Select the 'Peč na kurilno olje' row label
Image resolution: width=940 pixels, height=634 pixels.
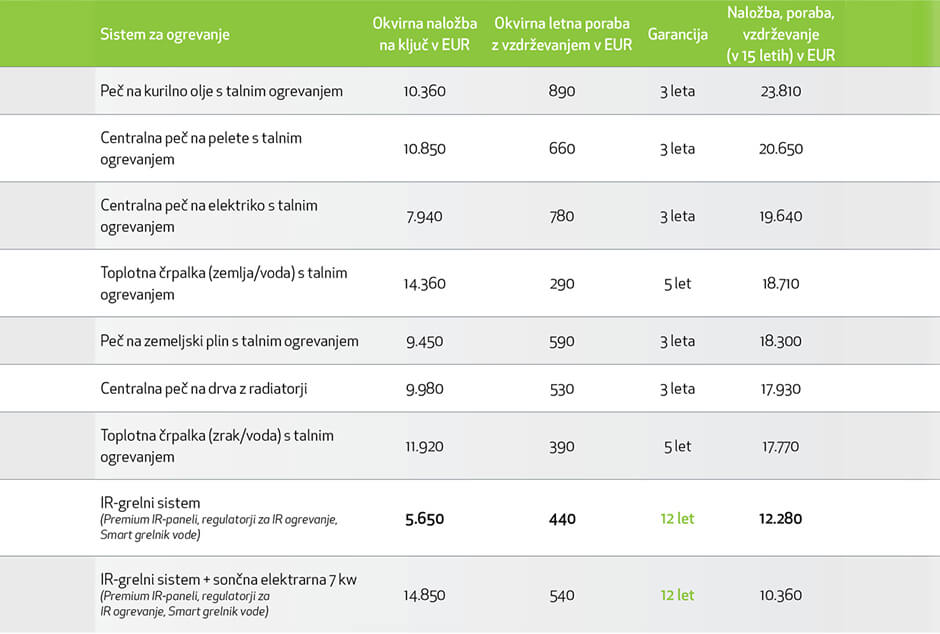(x=221, y=91)
